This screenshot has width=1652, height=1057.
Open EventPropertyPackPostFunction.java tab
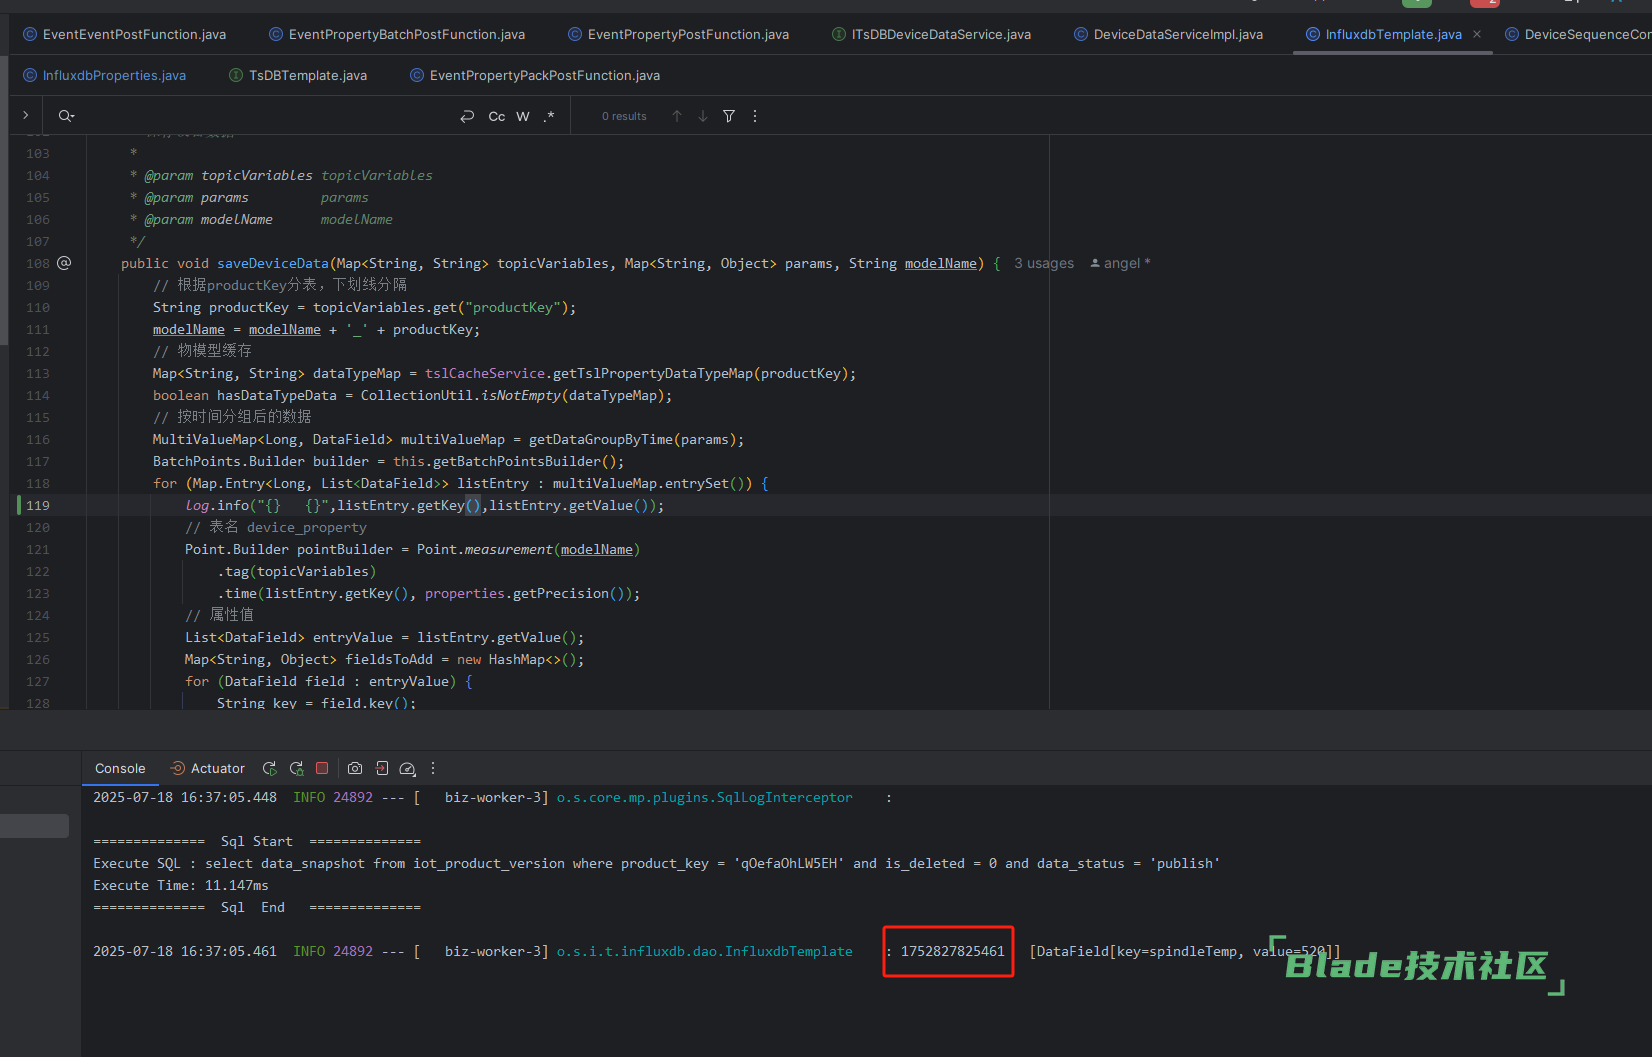536,75
